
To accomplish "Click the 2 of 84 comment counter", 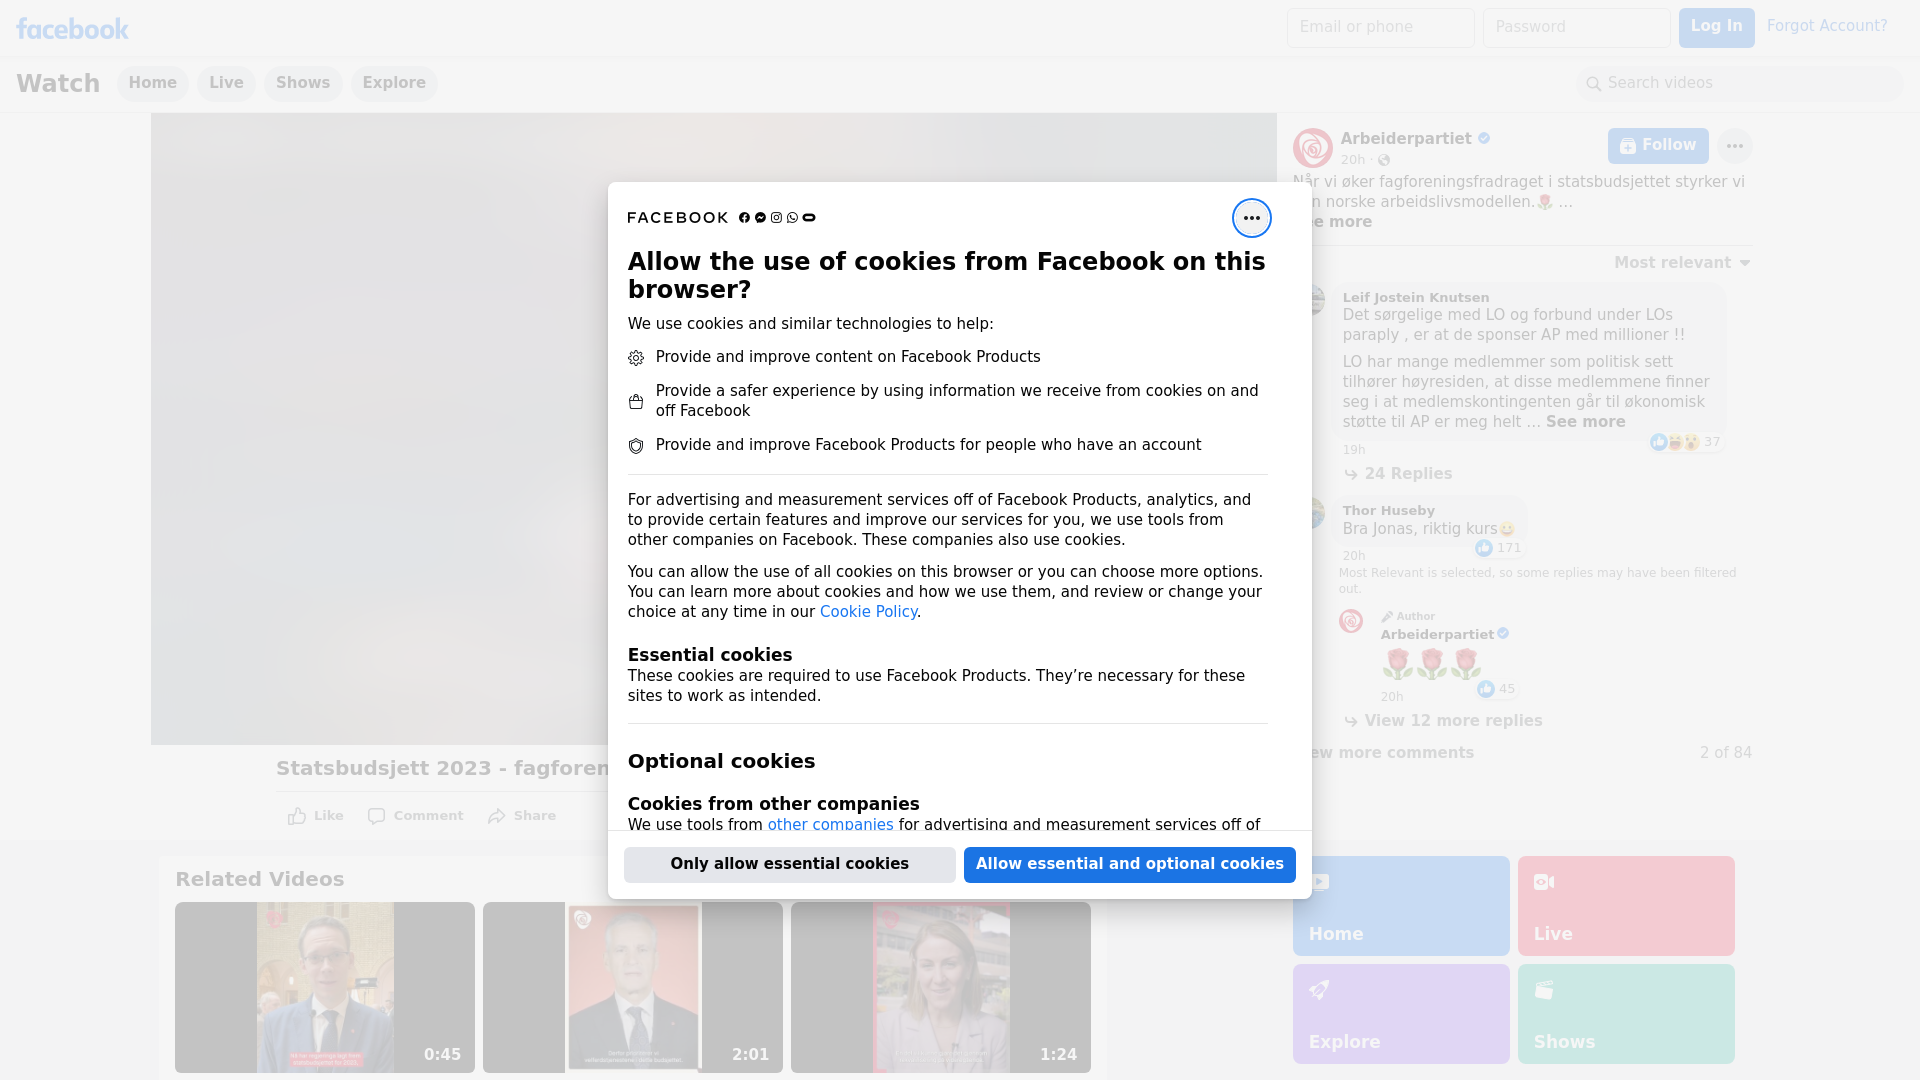I will (1725, 753).
